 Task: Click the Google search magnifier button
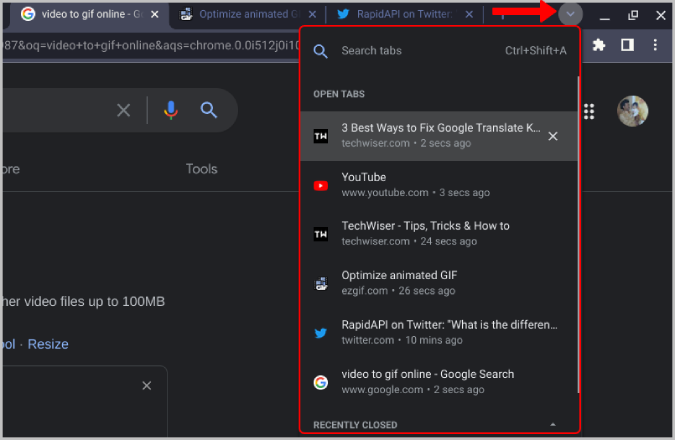[209, 110]
